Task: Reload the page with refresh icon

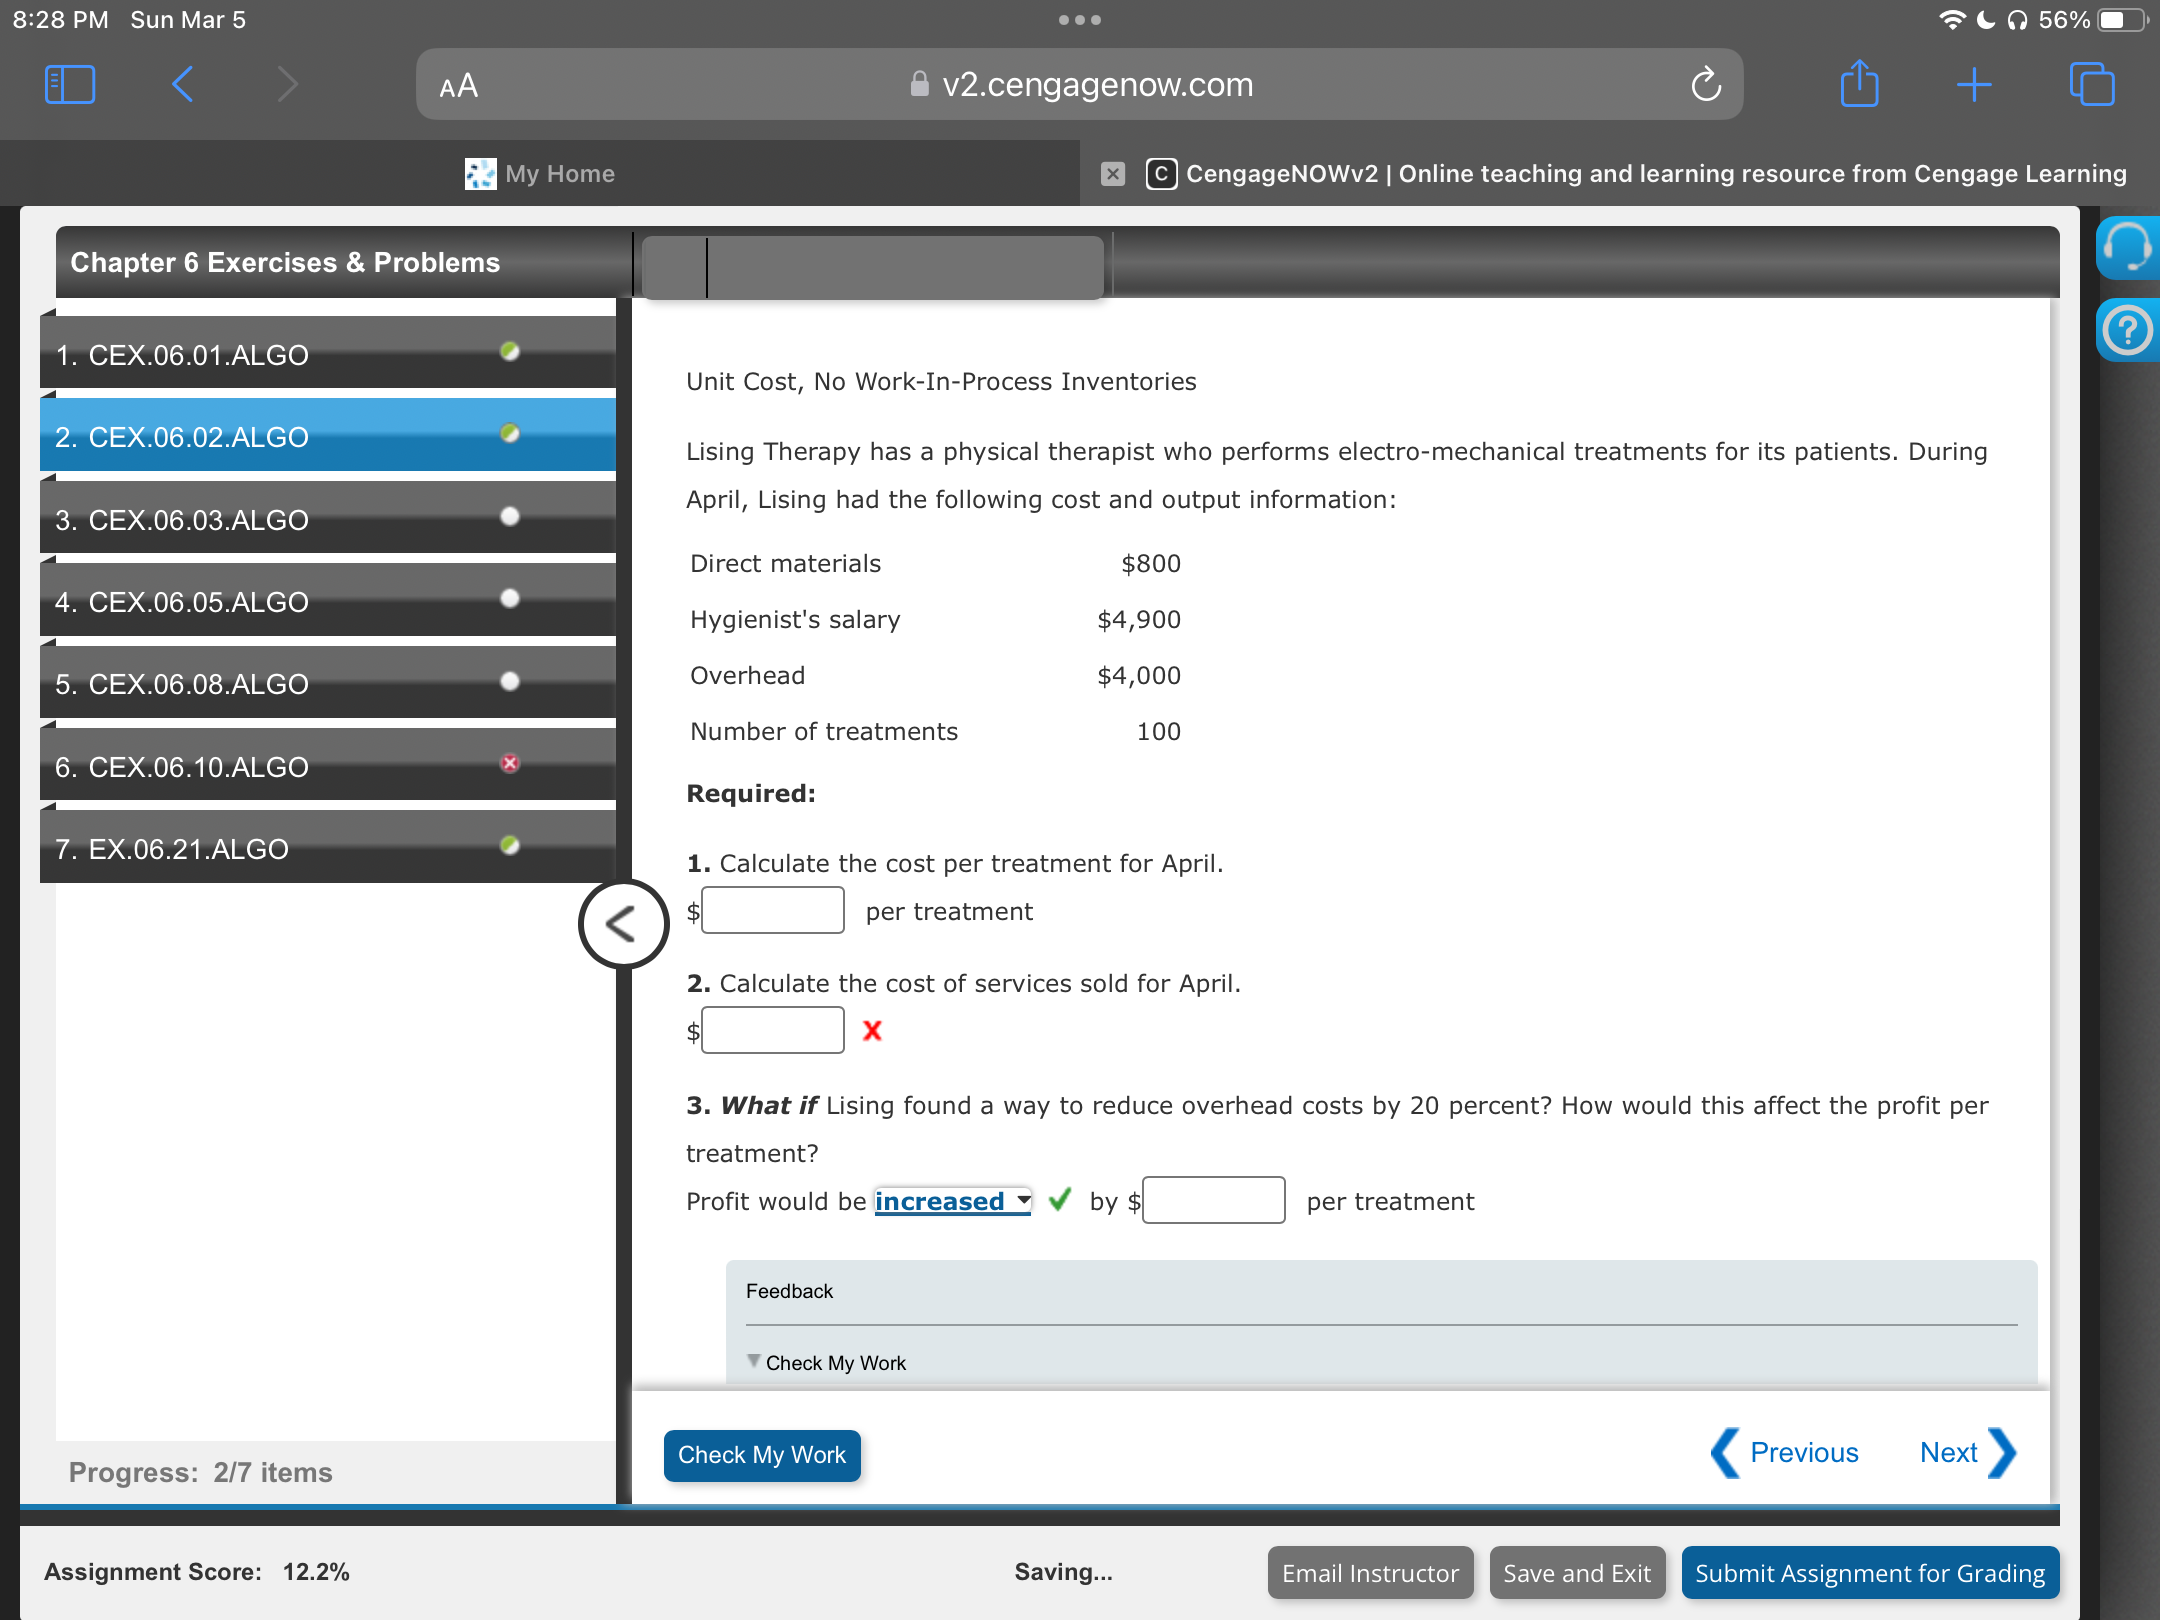Action: [1706, 85]
